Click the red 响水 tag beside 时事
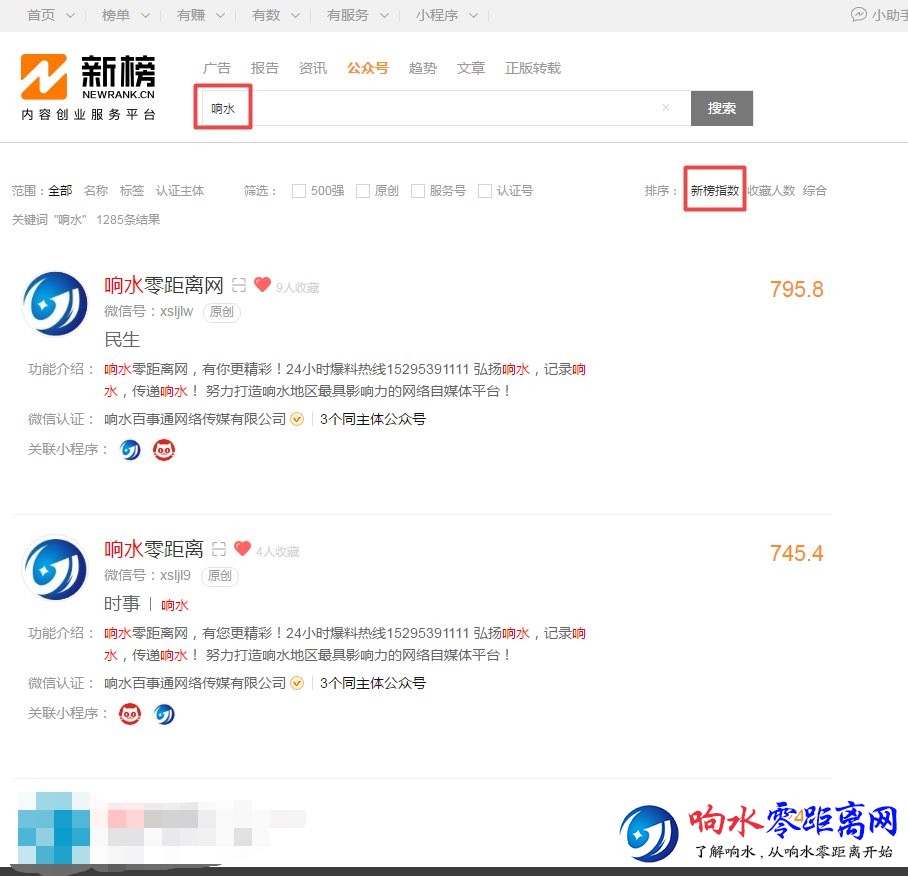 click(175, 605)
